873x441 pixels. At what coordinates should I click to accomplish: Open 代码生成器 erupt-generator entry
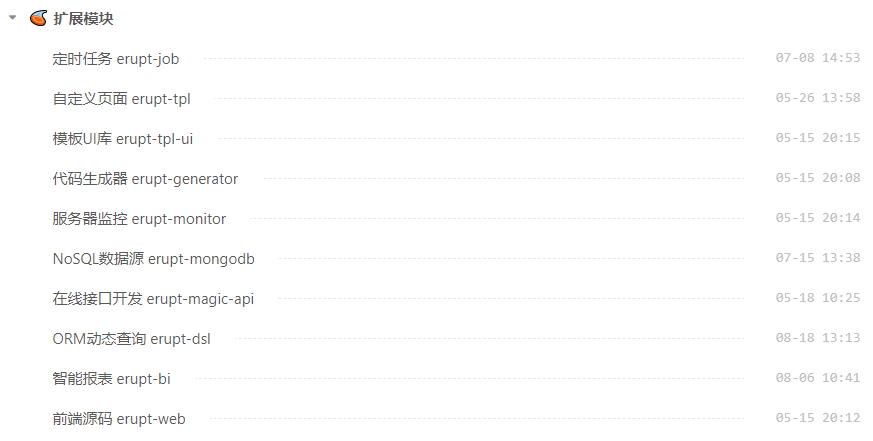point(145,178)
